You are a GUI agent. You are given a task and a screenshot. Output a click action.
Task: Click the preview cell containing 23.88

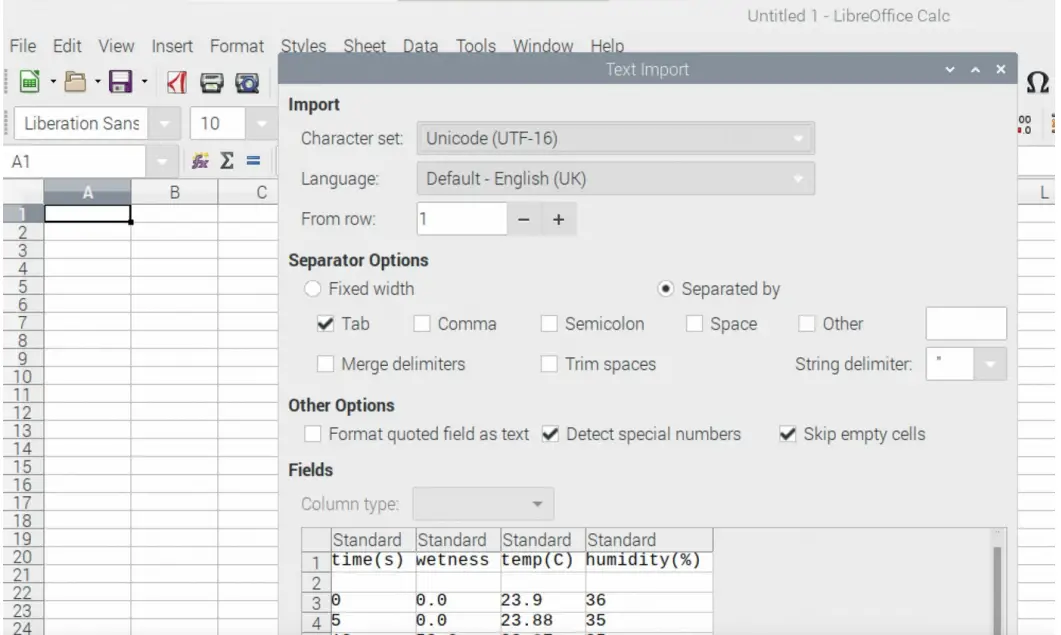[x=543, y=620]
